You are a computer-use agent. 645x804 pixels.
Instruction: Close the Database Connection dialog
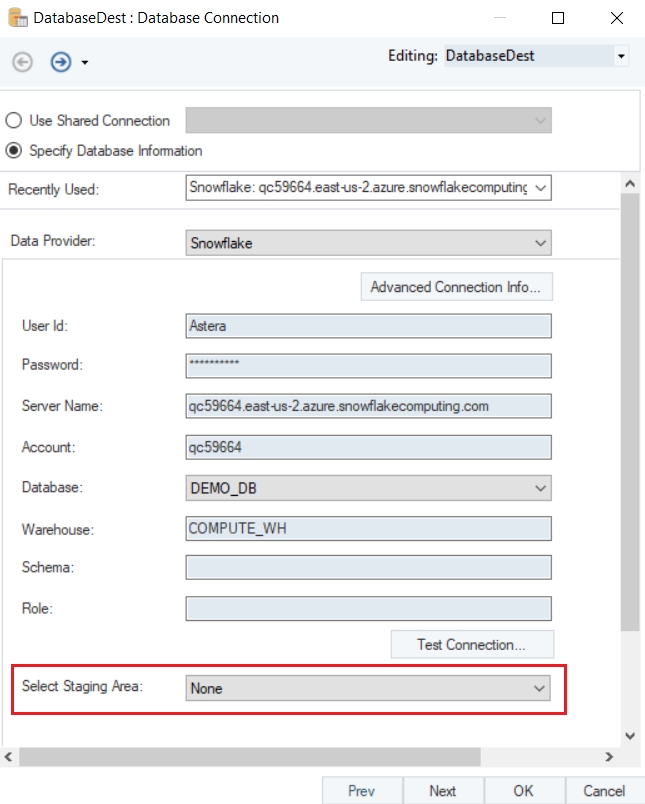(617, 18)
